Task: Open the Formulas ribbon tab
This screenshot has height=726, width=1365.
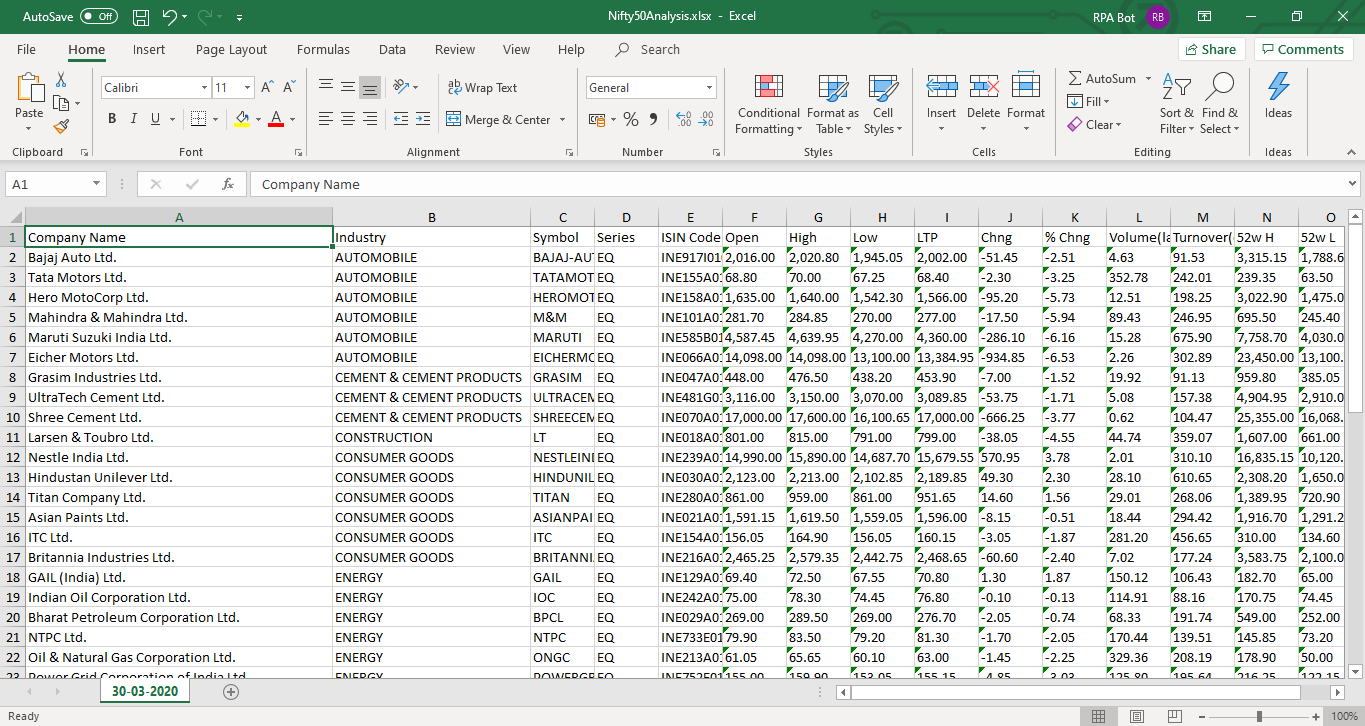Action: click(x=323, y=49)
